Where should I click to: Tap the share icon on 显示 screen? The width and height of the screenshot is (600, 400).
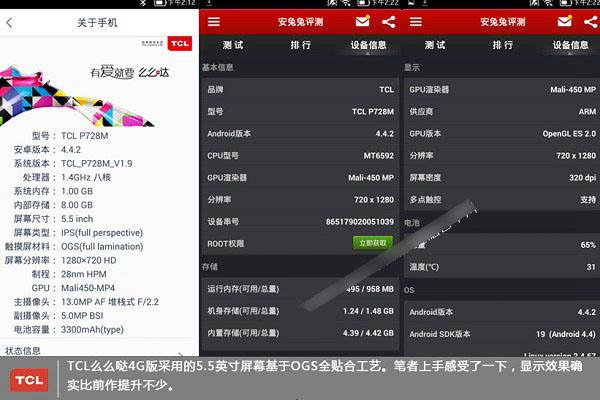(592, 22)
